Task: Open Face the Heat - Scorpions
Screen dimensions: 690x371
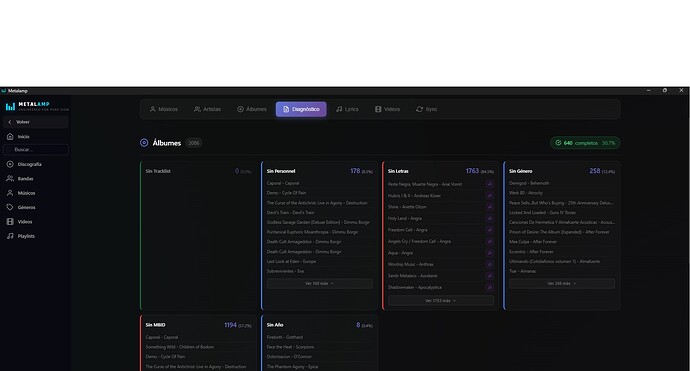Action: [x=290, y=347]
